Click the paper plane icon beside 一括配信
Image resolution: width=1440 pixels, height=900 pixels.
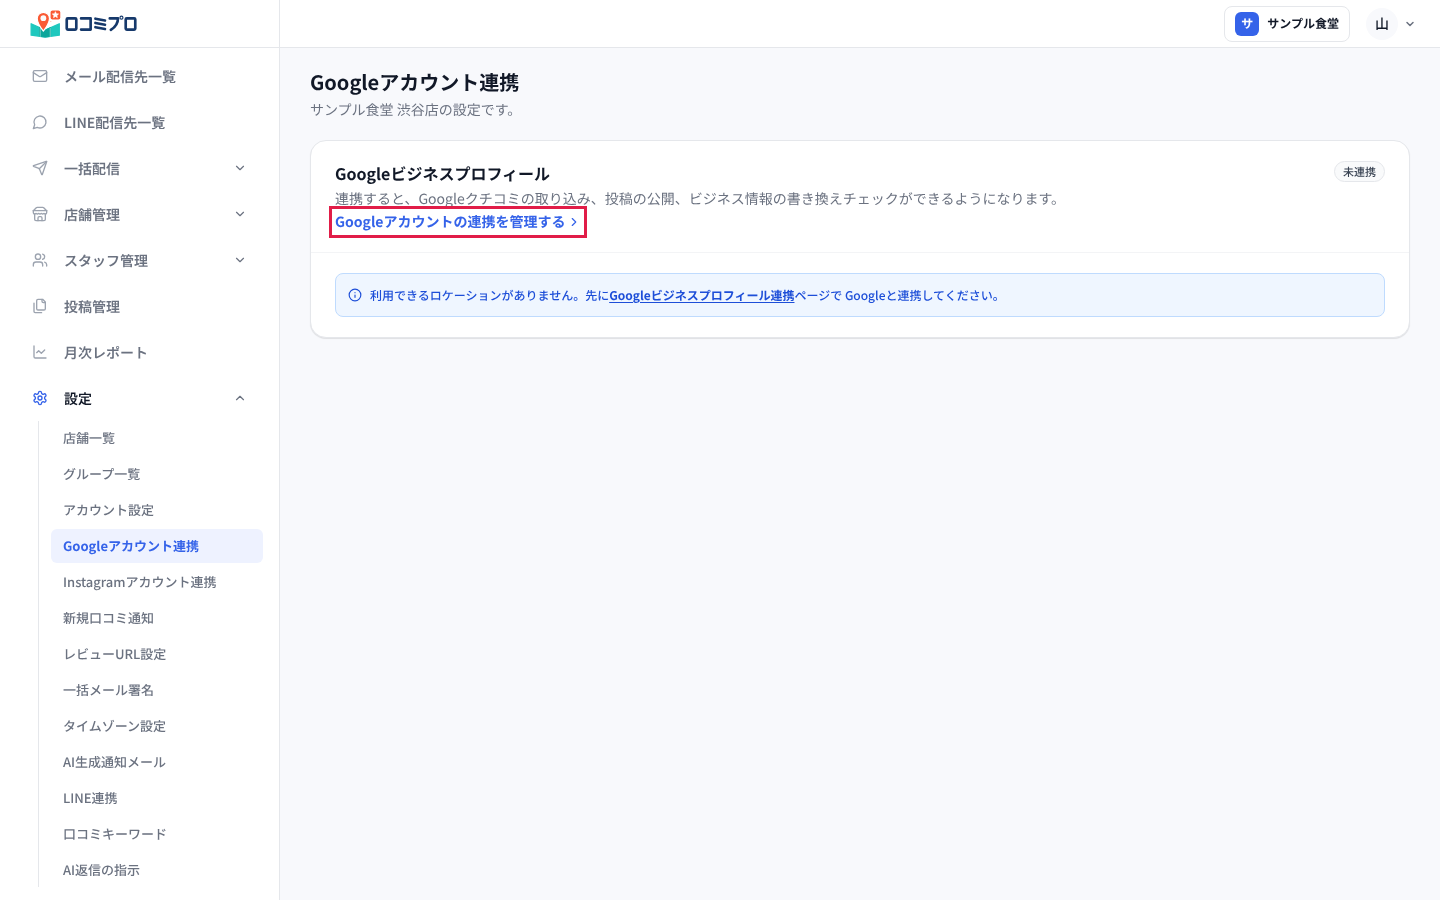tap(40, 168)
